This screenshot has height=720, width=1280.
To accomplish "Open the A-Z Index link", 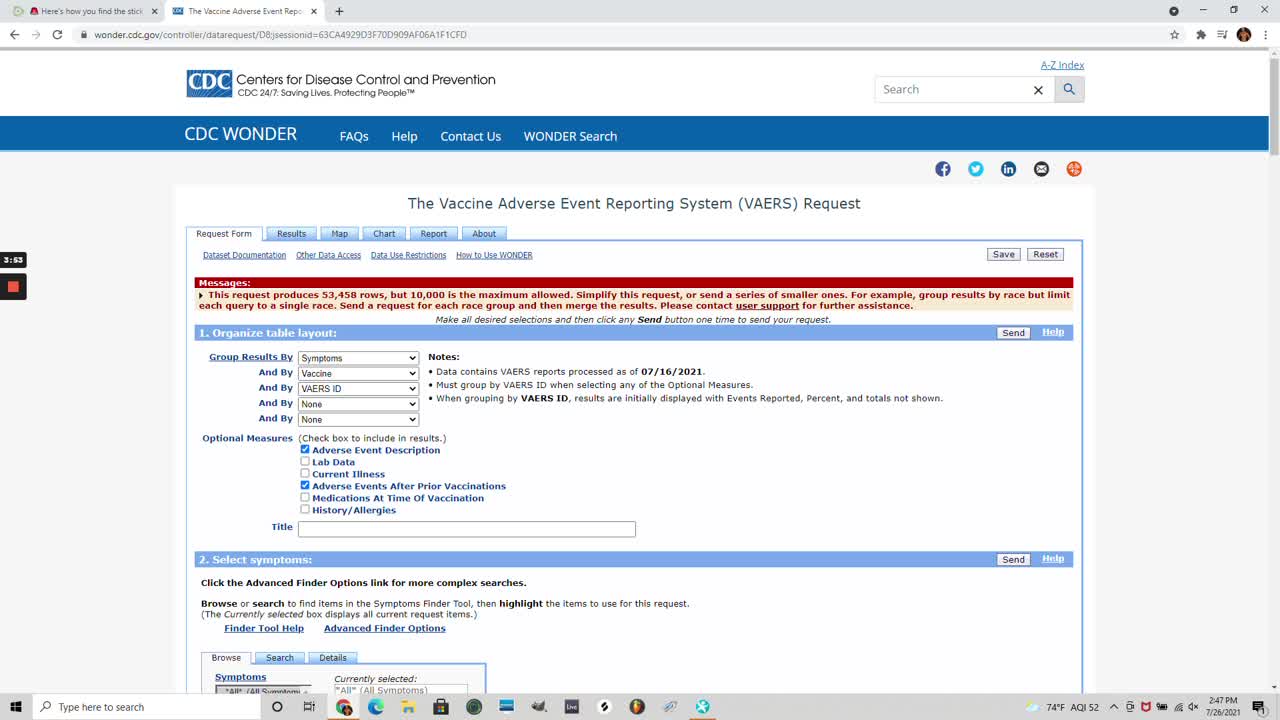I will click(x=1062, y=65).
